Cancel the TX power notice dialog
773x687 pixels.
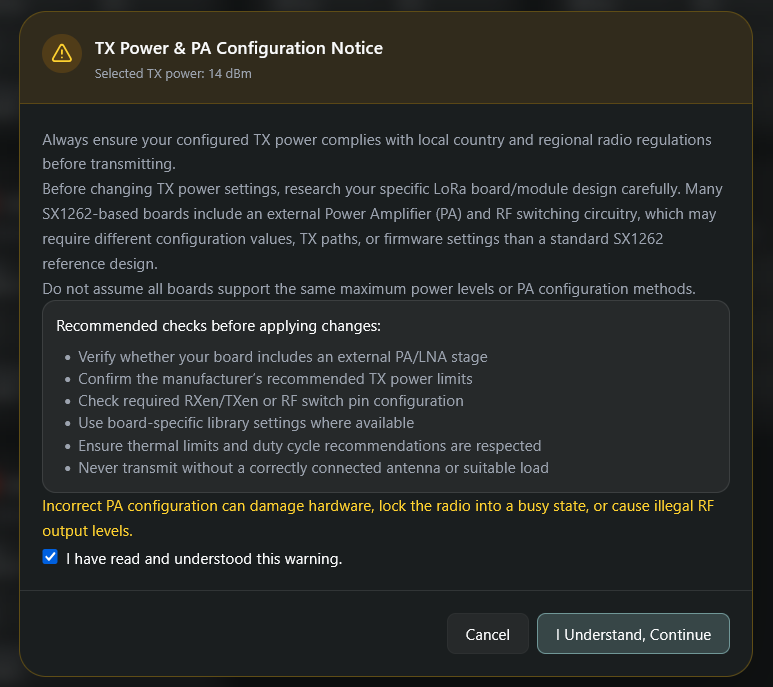click(x=488, y=634)
